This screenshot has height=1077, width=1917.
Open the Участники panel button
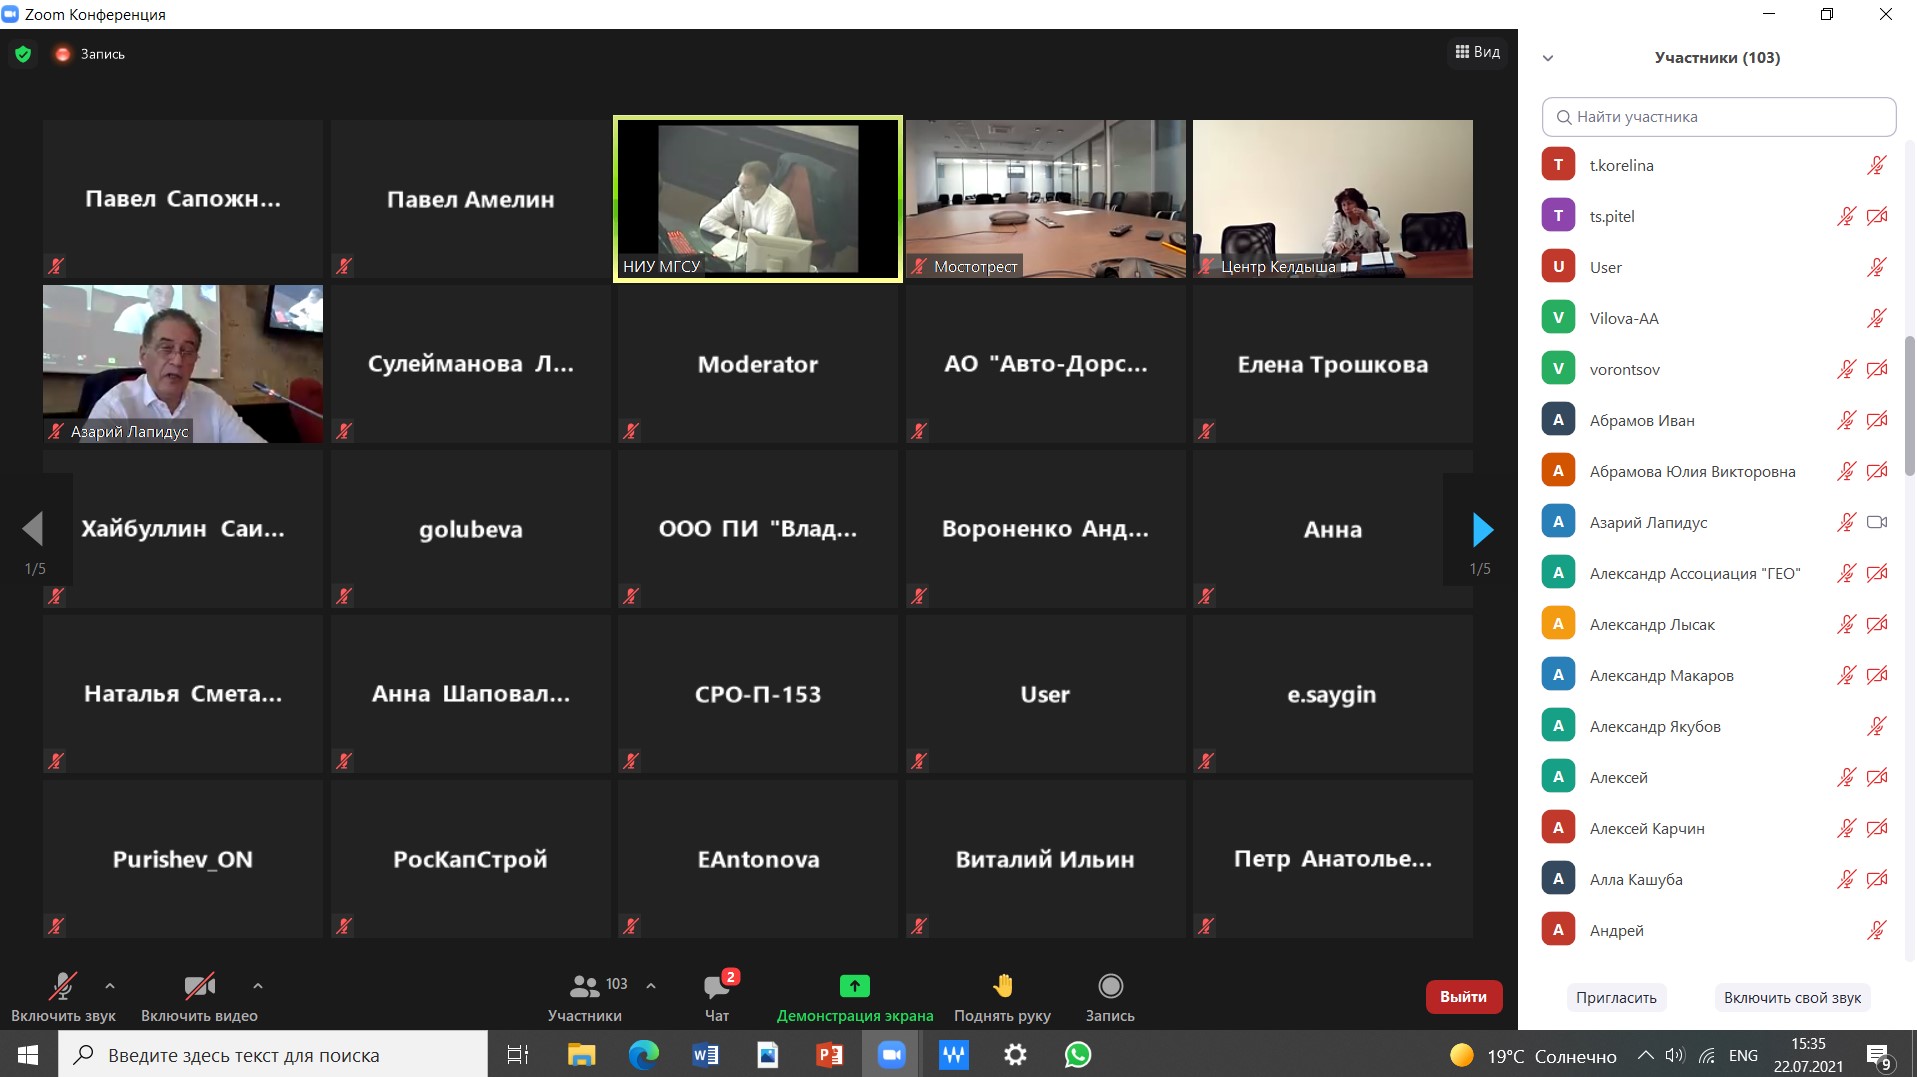pos(585,997)
